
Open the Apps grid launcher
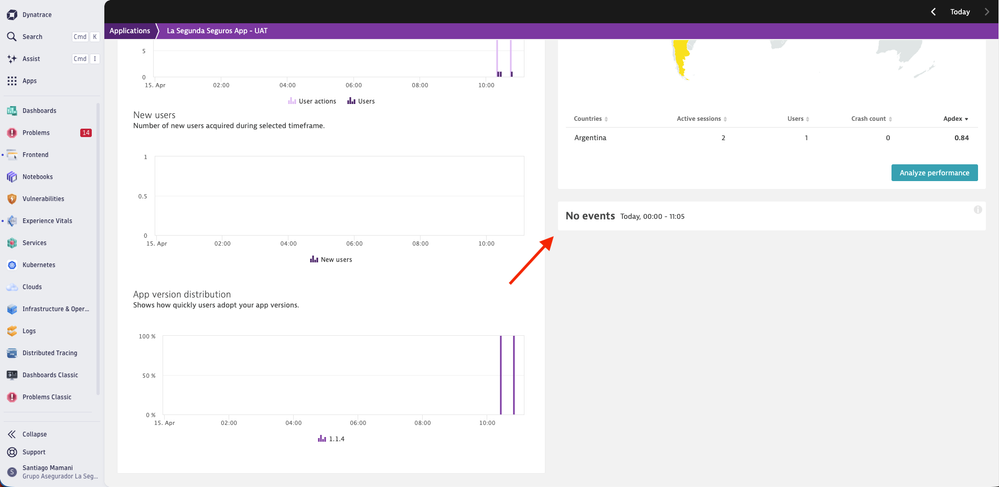coord(11,81)
